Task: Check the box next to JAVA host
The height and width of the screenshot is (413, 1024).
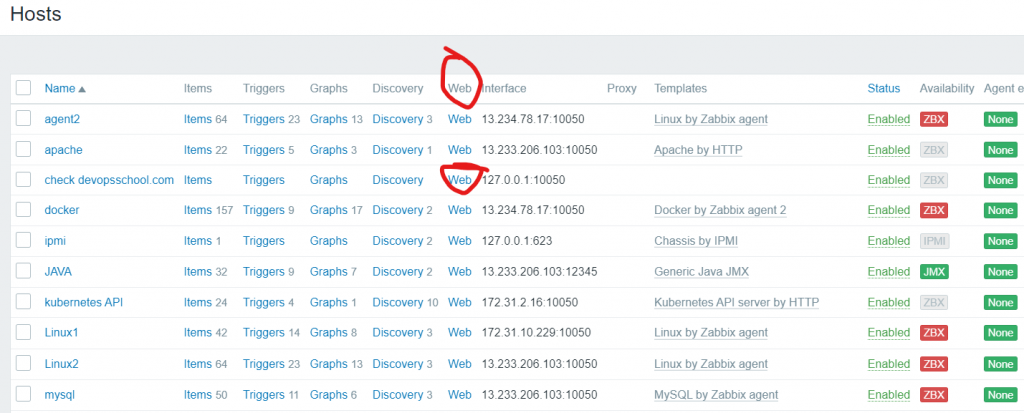Action: pos(24,272)
